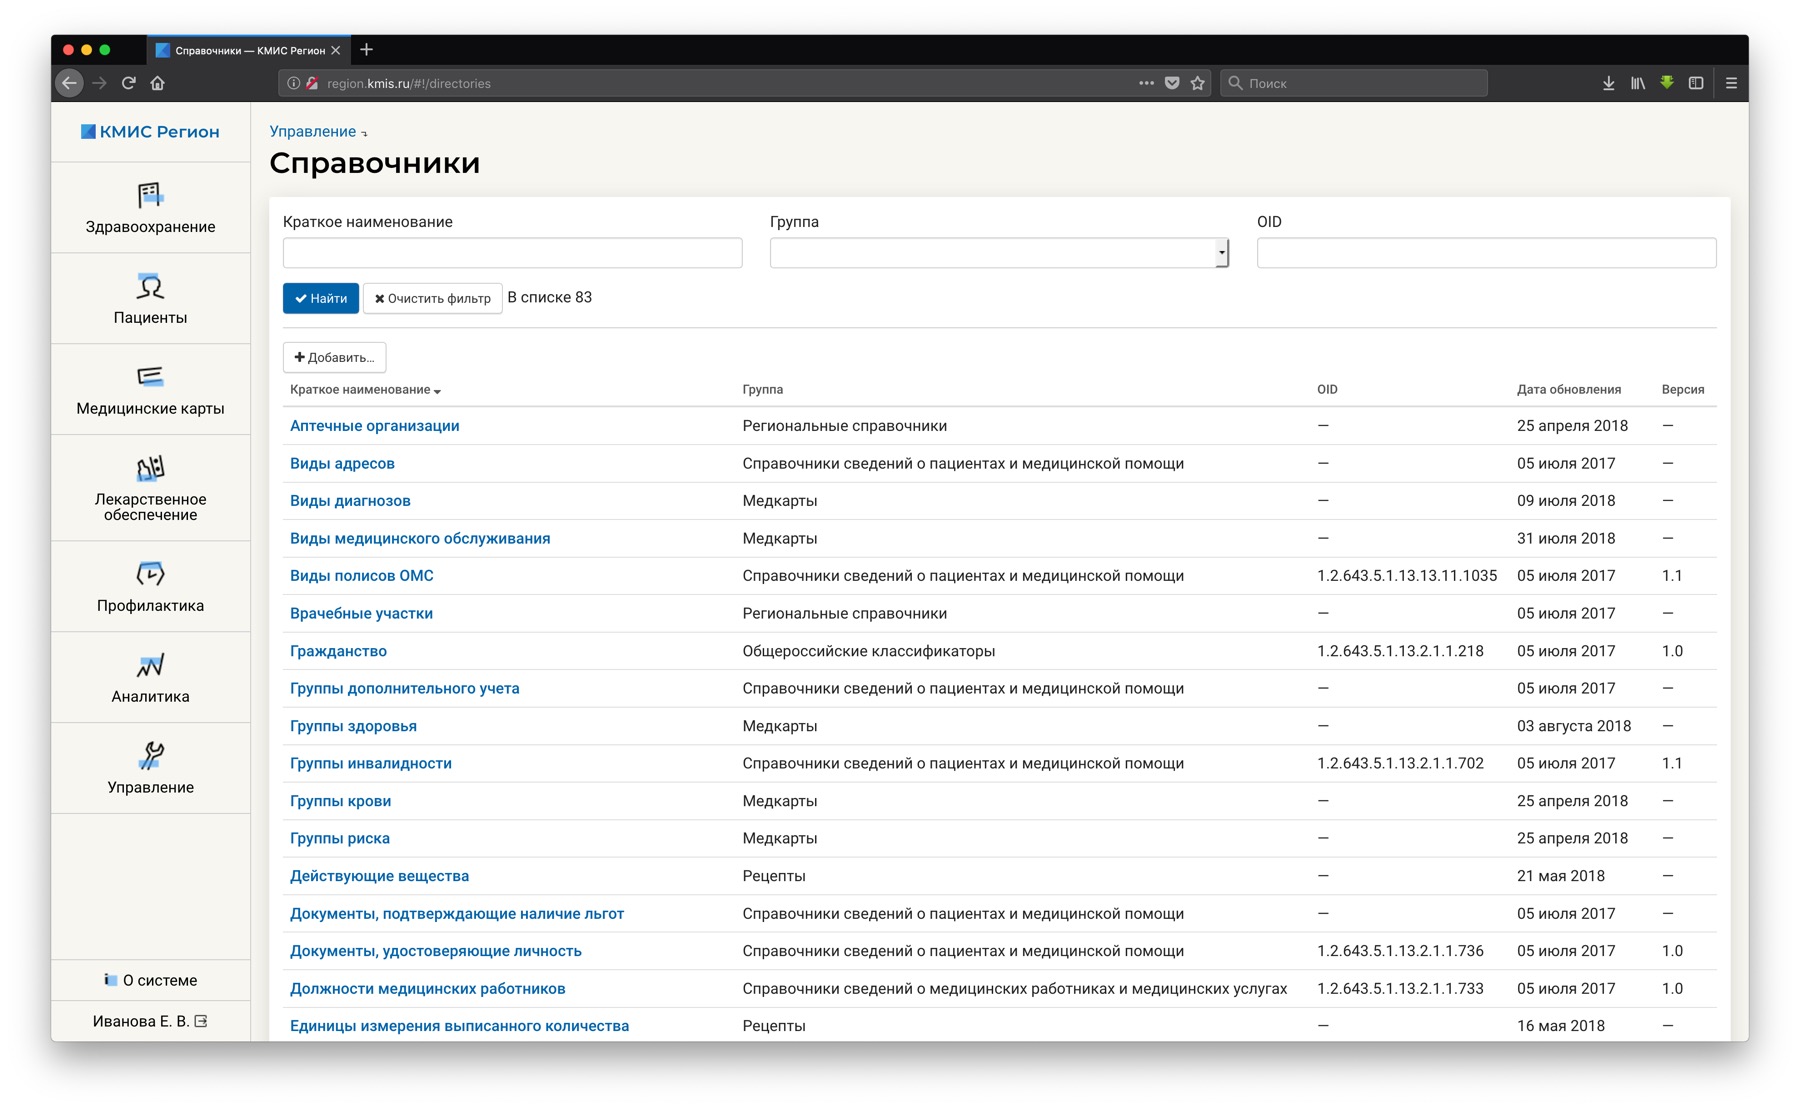Click Общероссийские классификаторы group cell
Image resolution: width=1800 pixels, height=1109 pixels.
tap(868, 651)
